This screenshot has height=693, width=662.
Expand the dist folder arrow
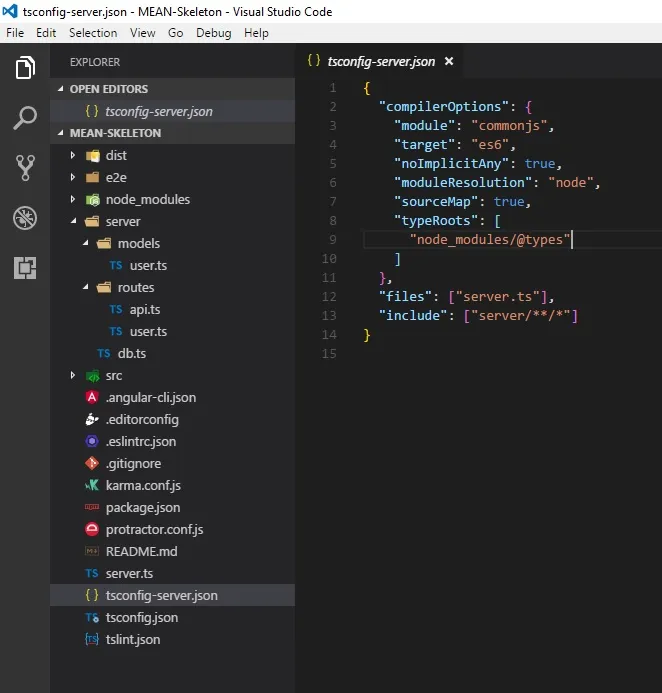click(73, 155)
